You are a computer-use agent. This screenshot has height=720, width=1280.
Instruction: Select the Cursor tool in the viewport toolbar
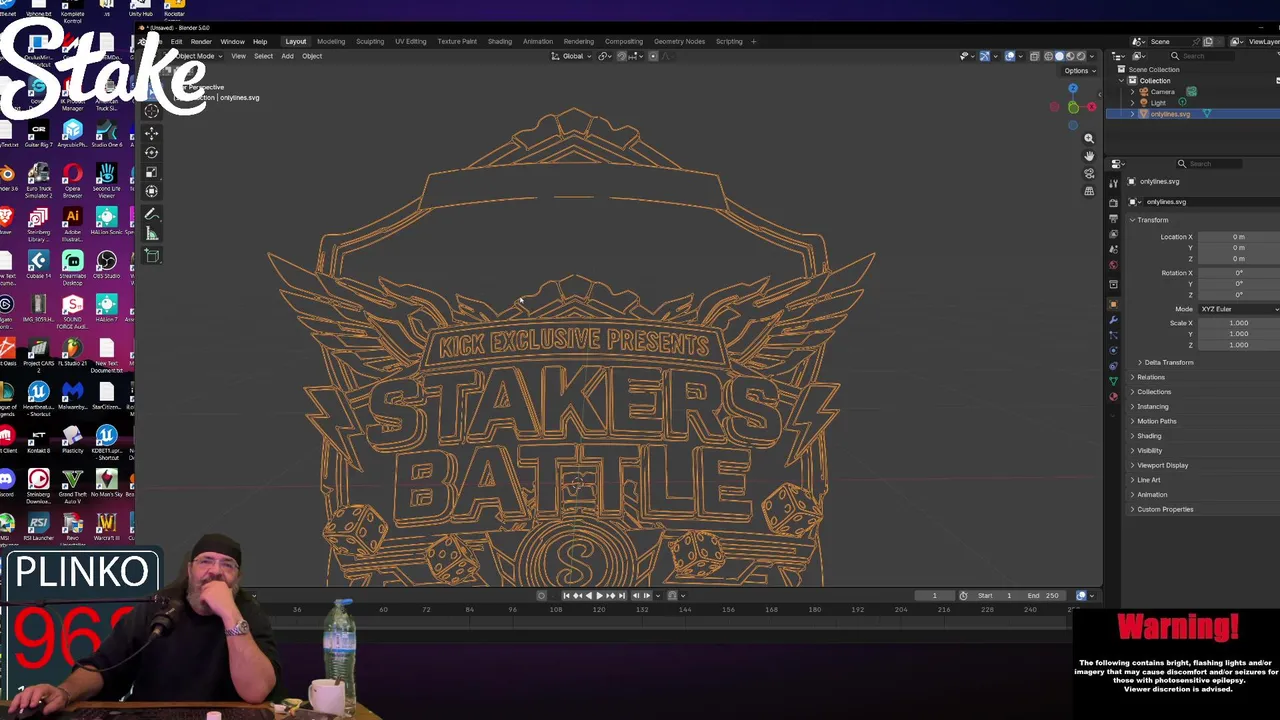(152, 111)
